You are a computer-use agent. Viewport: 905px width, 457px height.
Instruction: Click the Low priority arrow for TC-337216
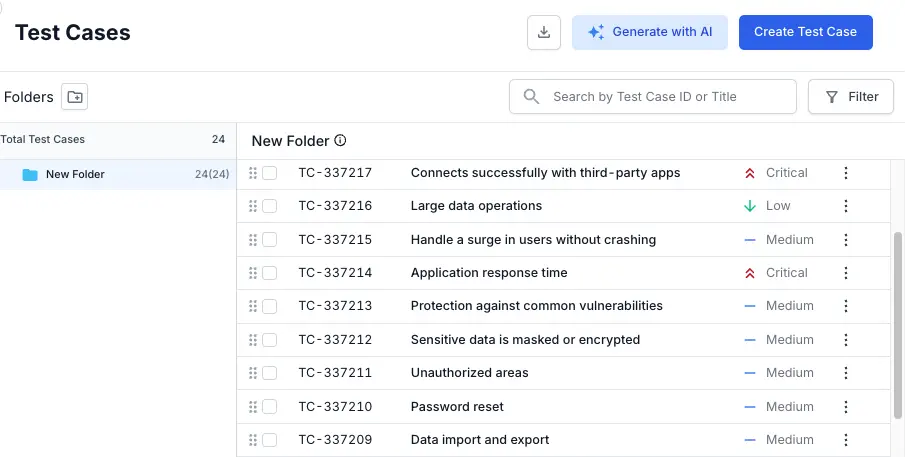click(x=750, y=206)
